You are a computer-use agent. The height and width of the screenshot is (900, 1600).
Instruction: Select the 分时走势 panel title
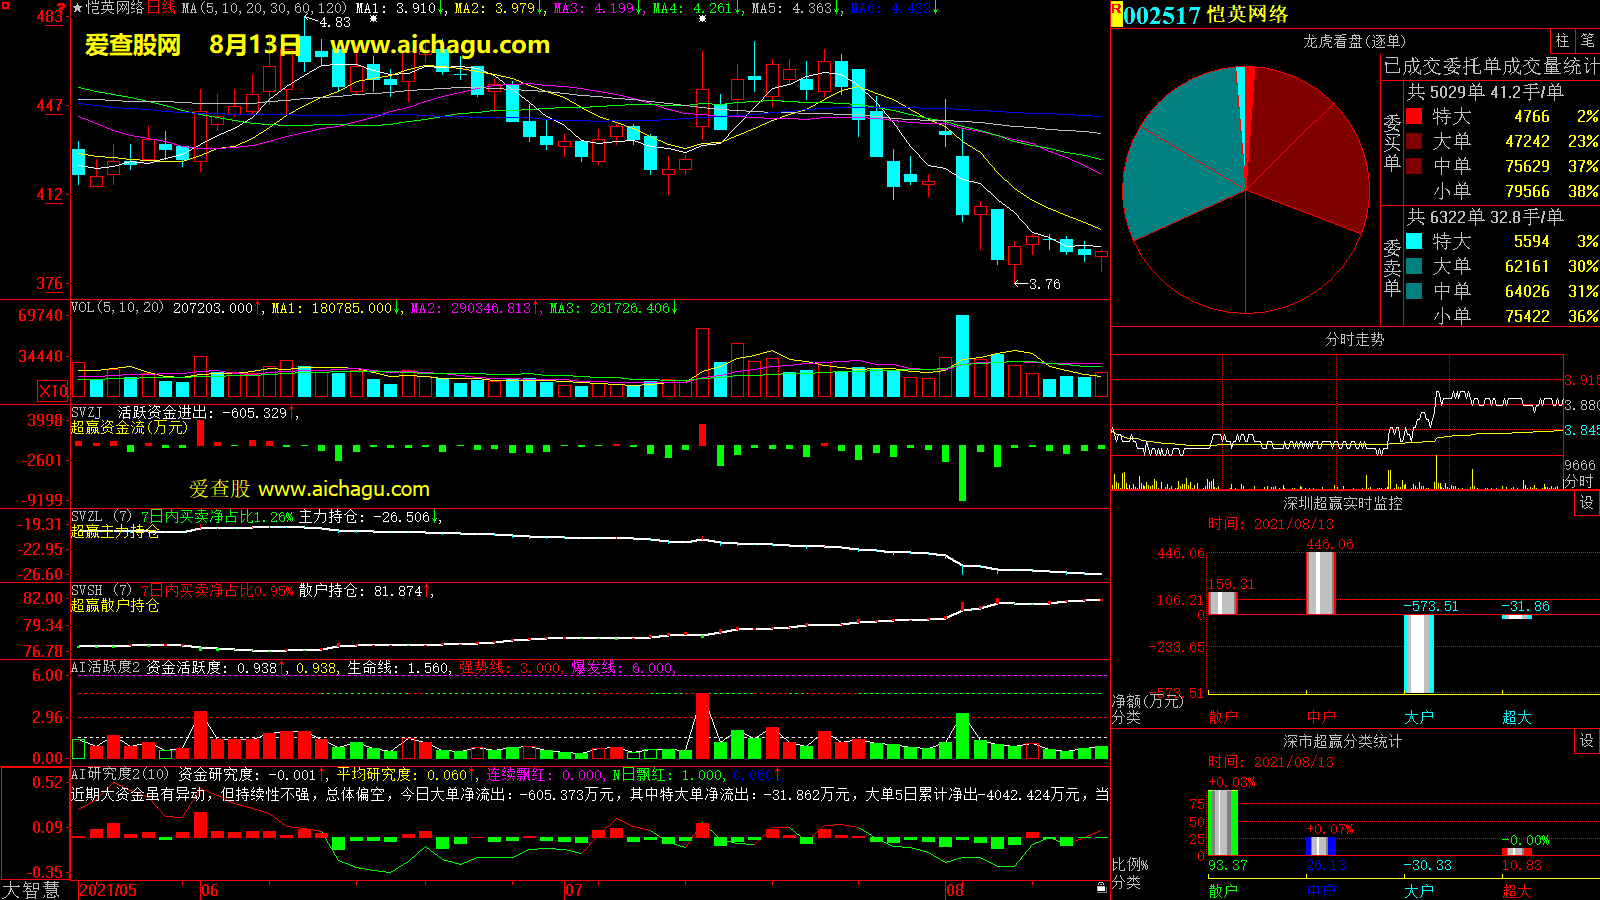click(x=1354, y=340)
